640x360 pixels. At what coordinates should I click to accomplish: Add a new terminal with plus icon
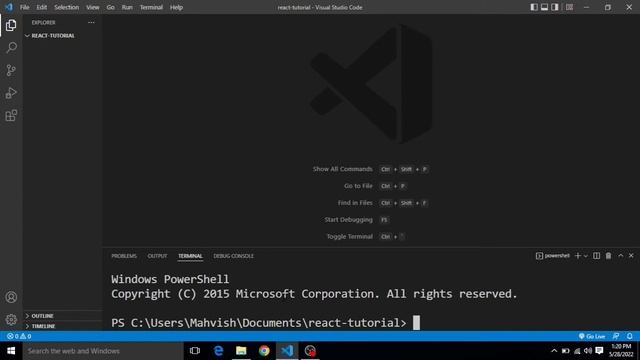coord(578,256)
